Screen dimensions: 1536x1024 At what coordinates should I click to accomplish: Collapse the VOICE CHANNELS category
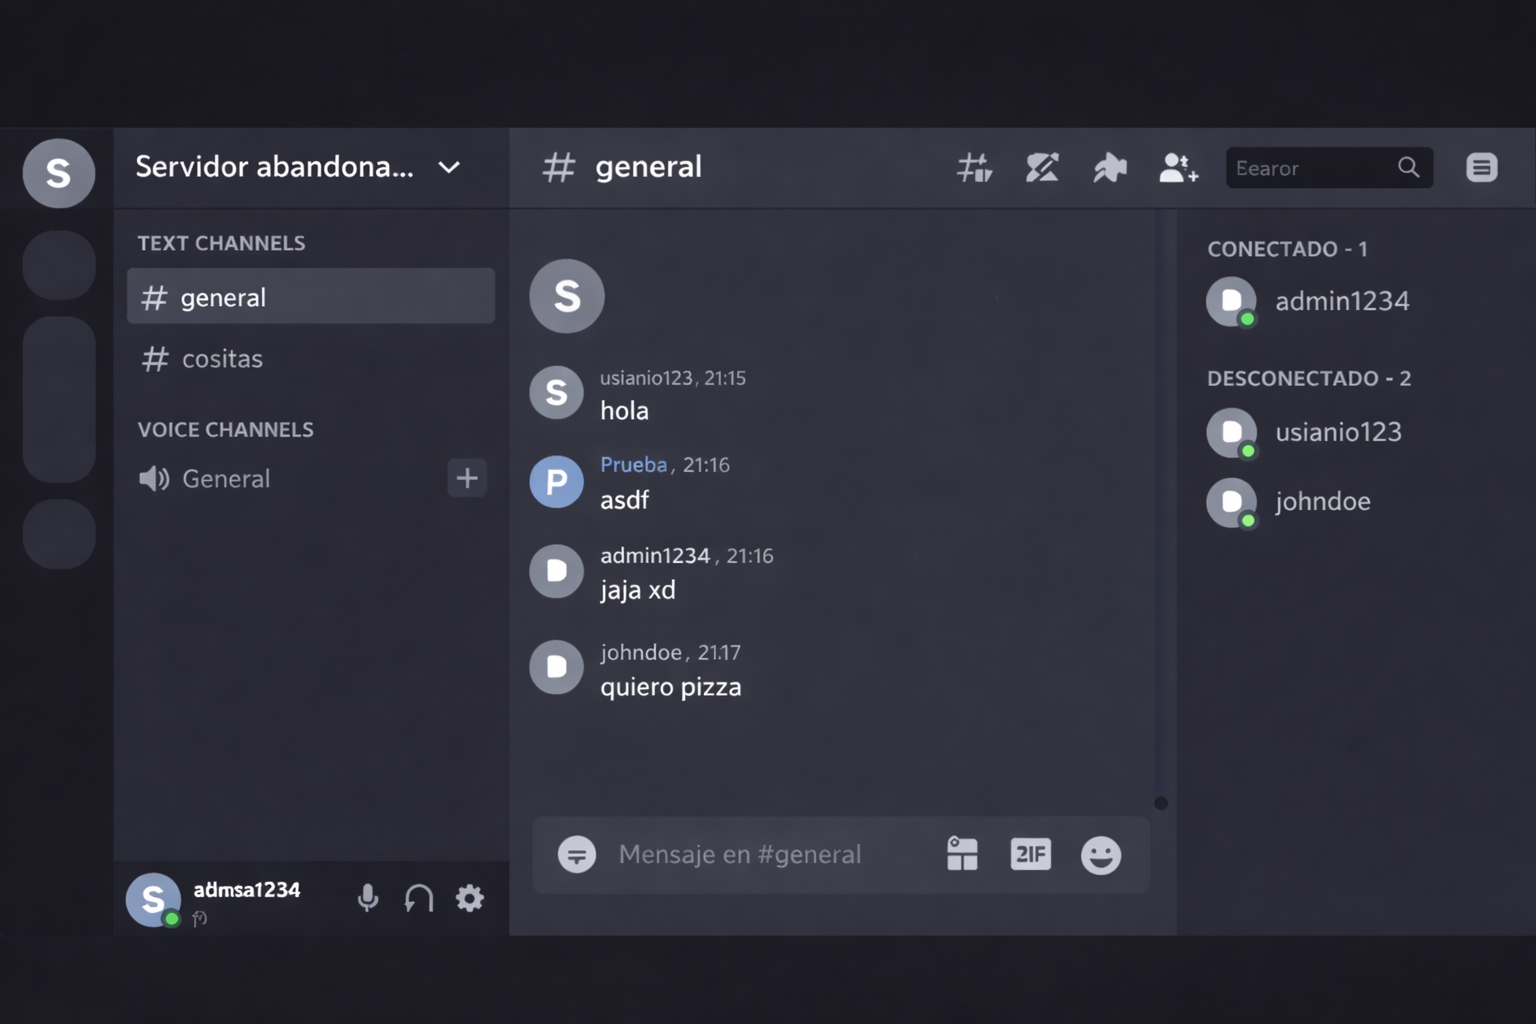(225, 430)
